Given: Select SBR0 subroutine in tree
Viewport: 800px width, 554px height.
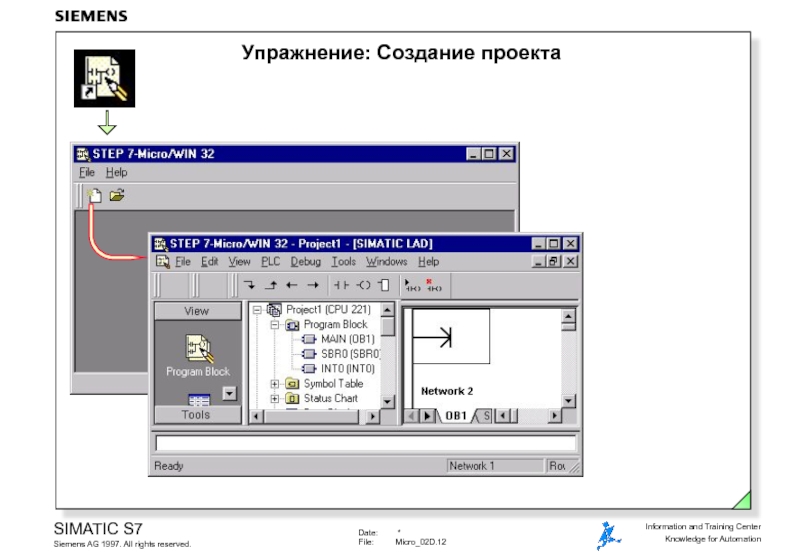Looking at the screenshot, I should (351, 354).
